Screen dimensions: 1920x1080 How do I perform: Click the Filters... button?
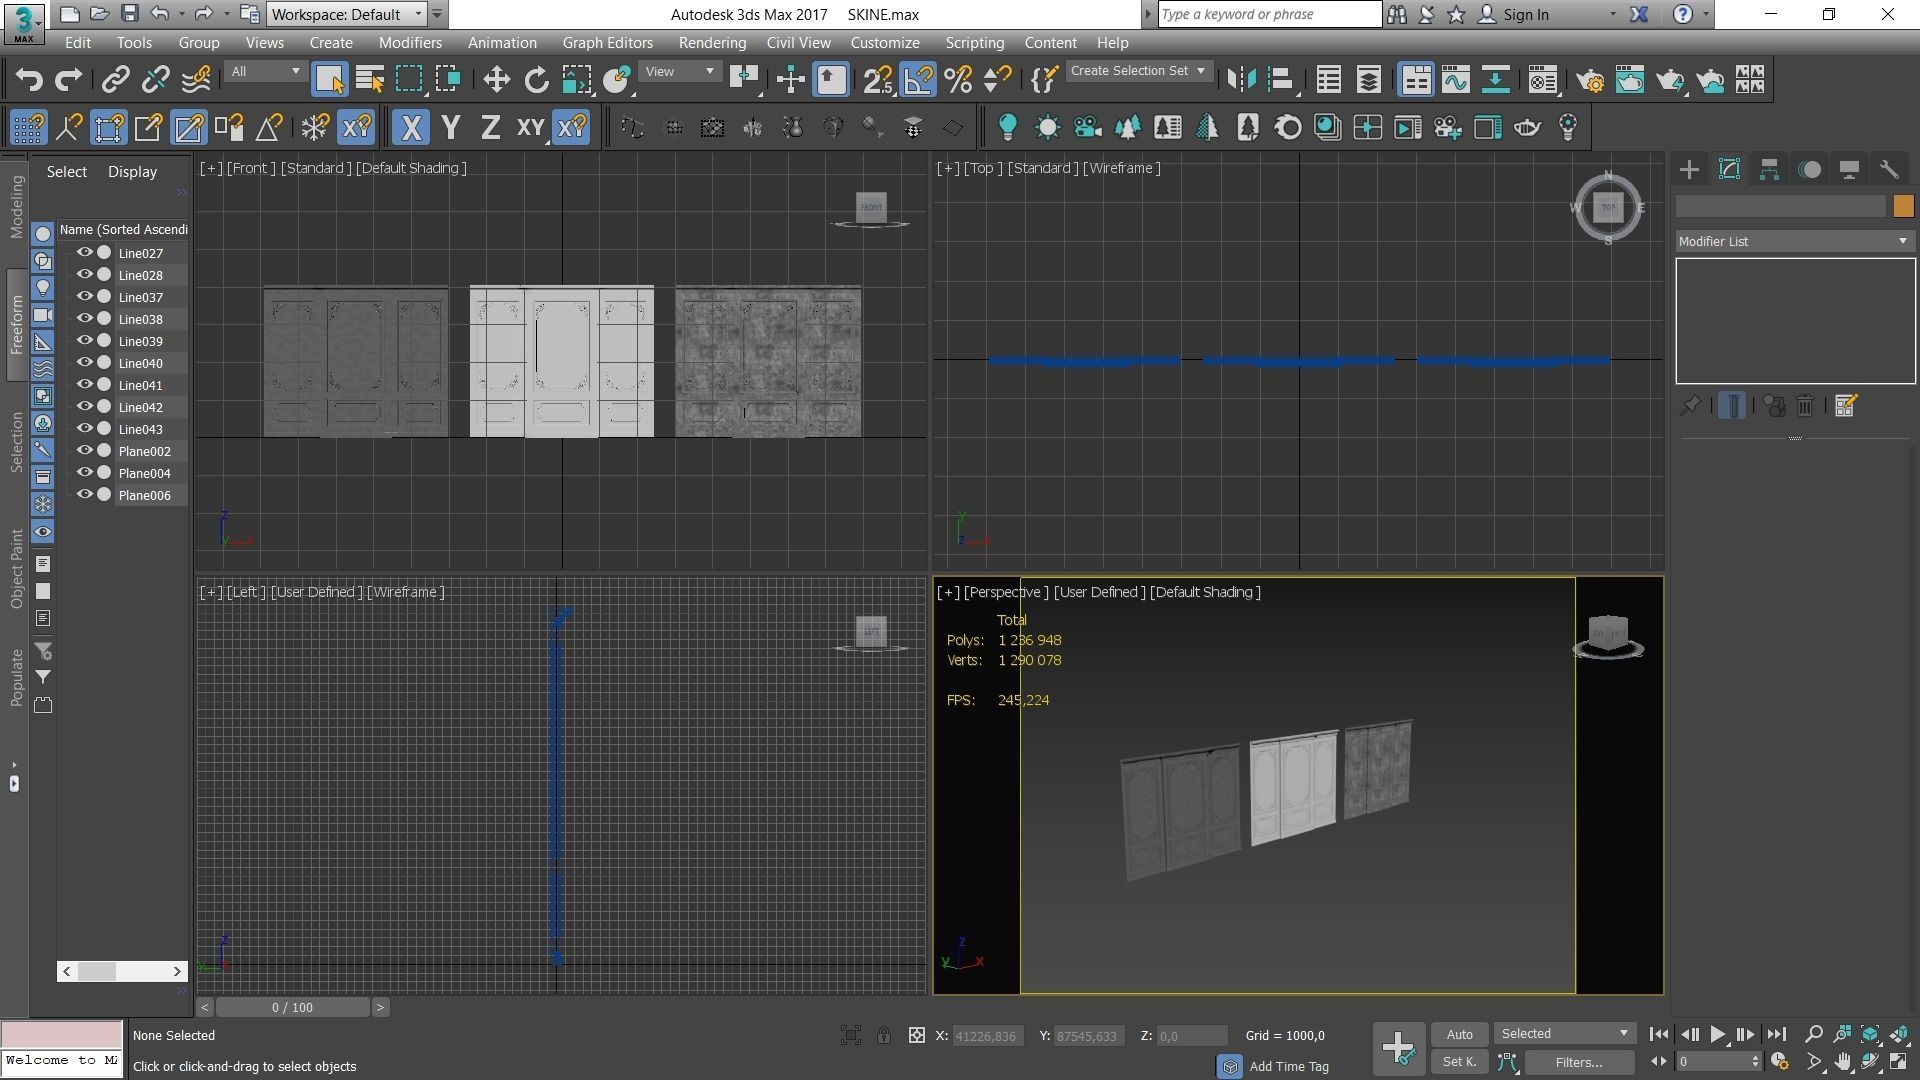(x=1579, y=1062)
